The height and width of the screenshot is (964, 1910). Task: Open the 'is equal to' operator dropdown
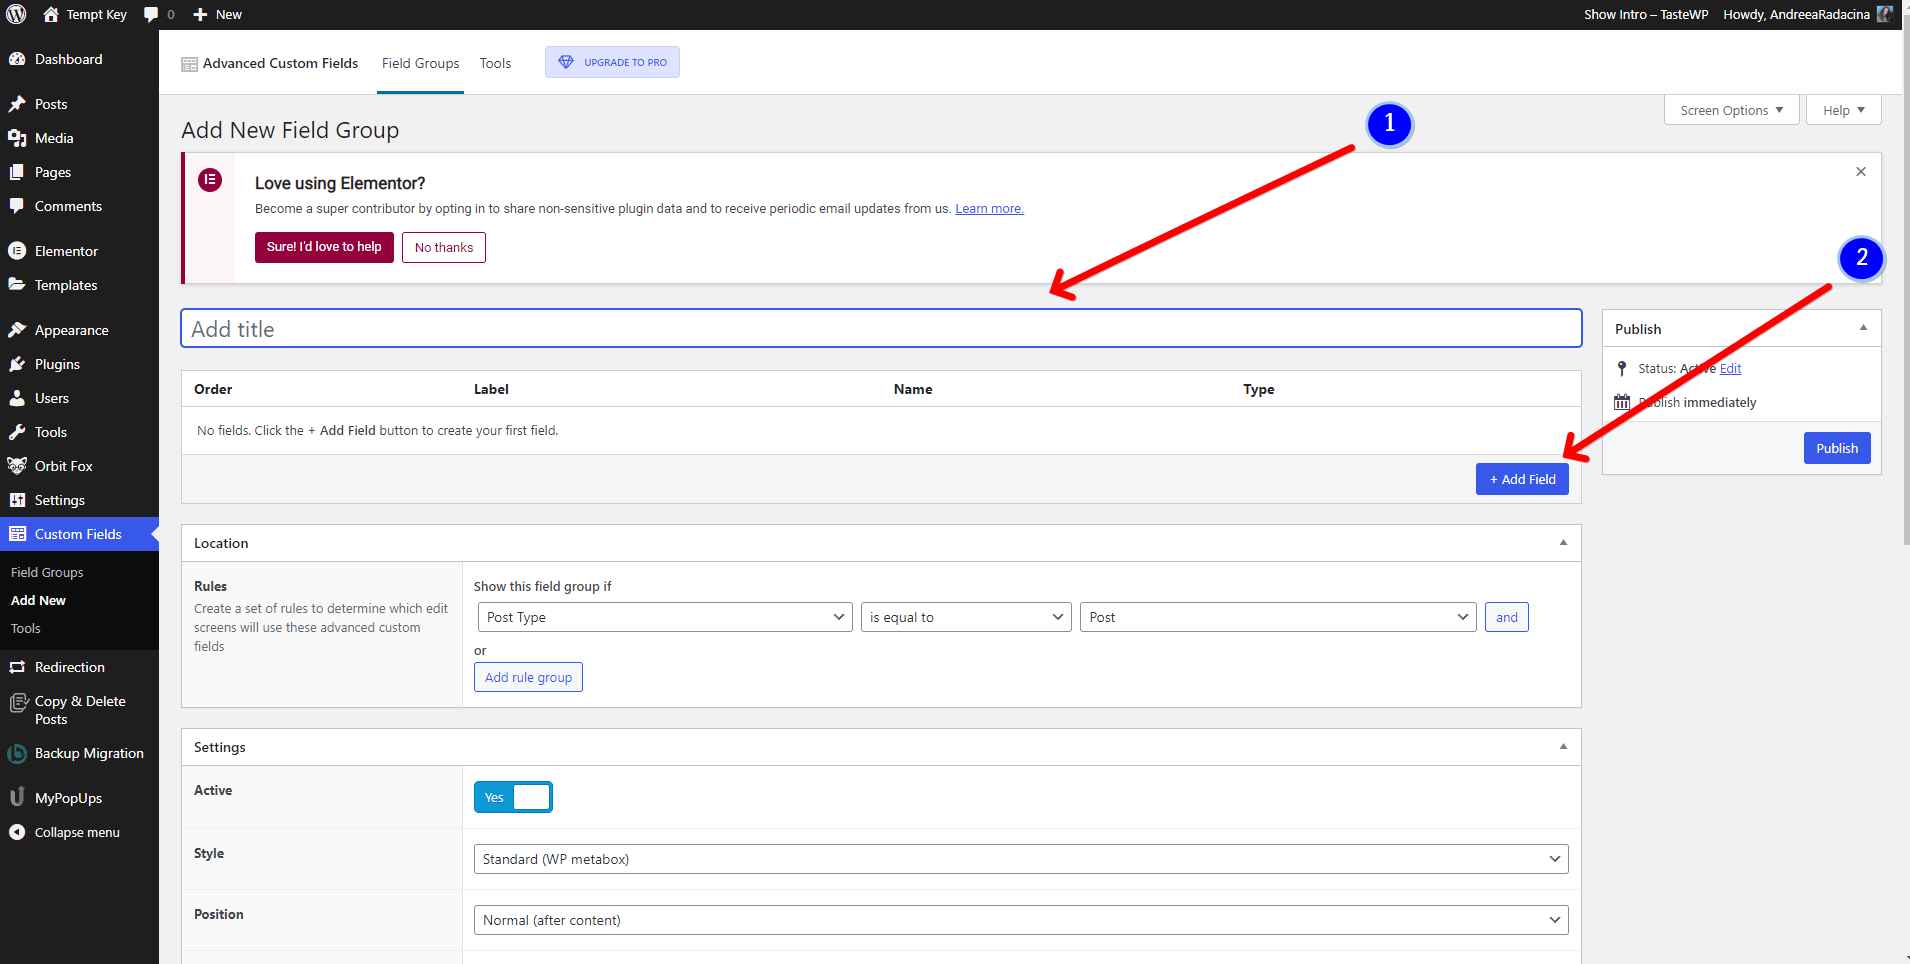pyautogui.click(x=965, y=617)
